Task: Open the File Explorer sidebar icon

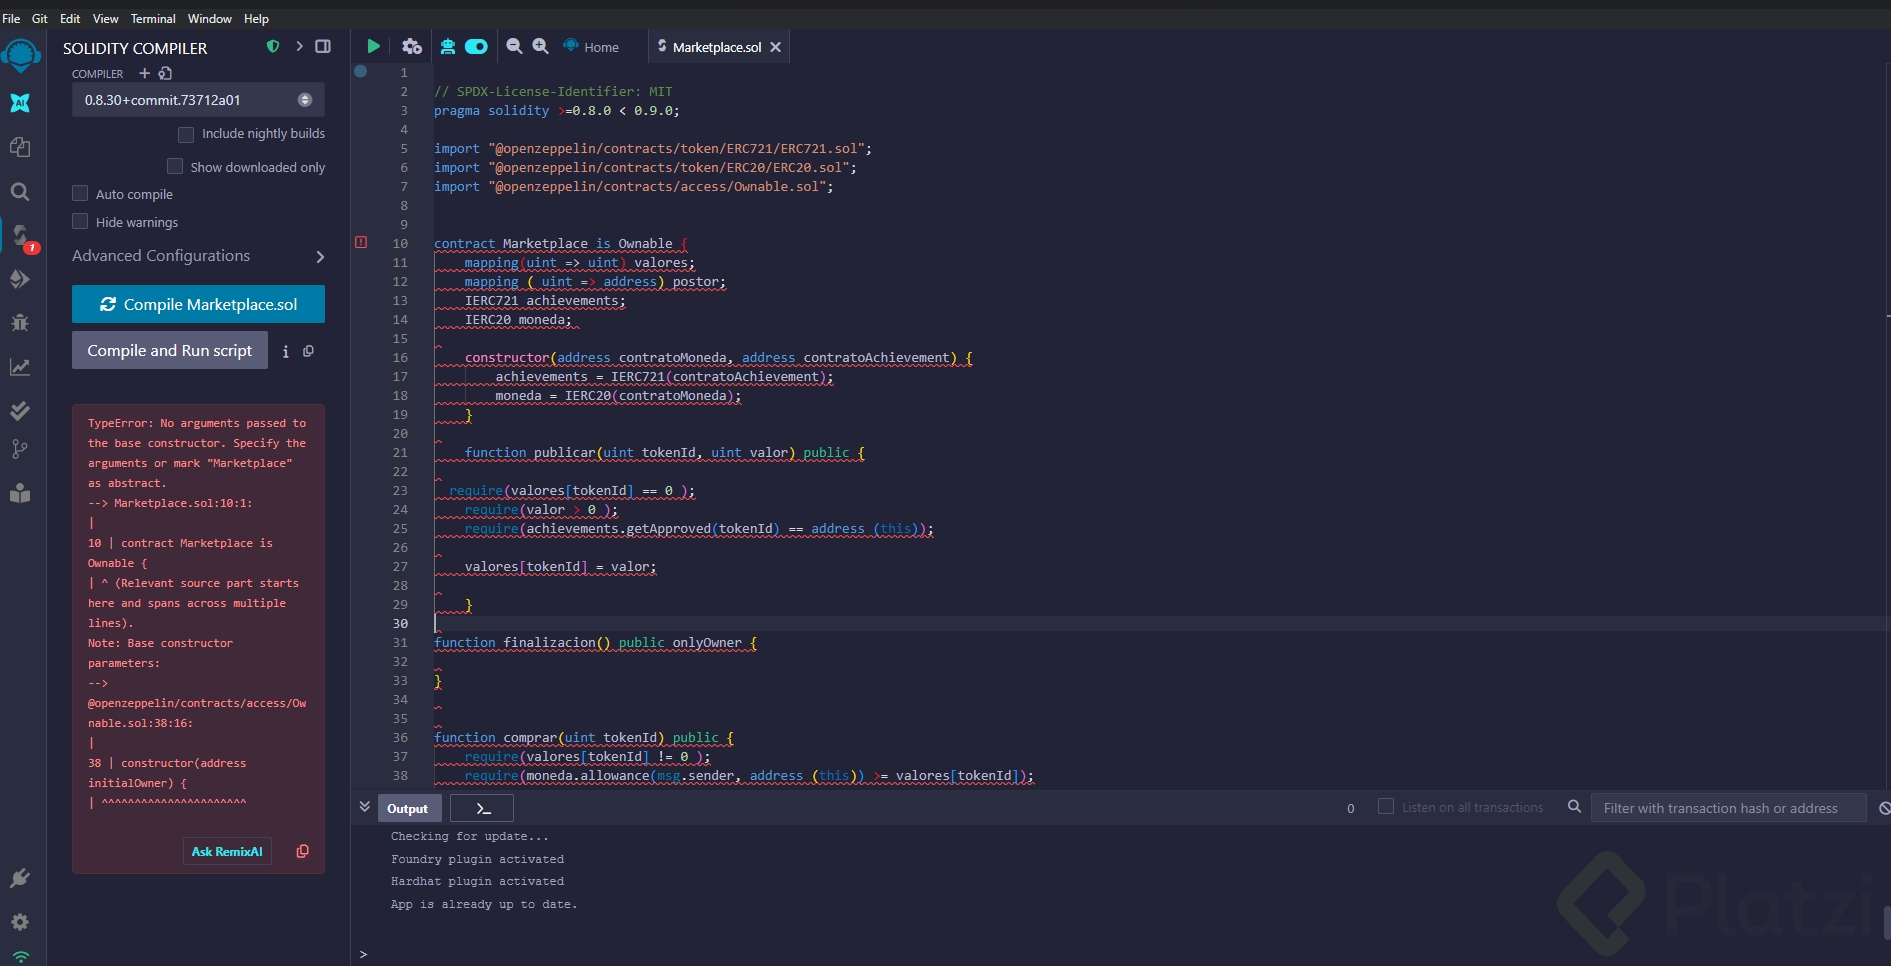Action: 20,147
